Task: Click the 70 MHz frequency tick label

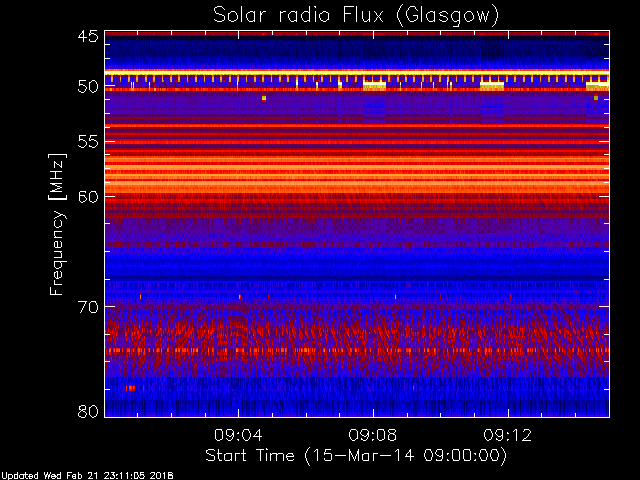Action: 87,307
